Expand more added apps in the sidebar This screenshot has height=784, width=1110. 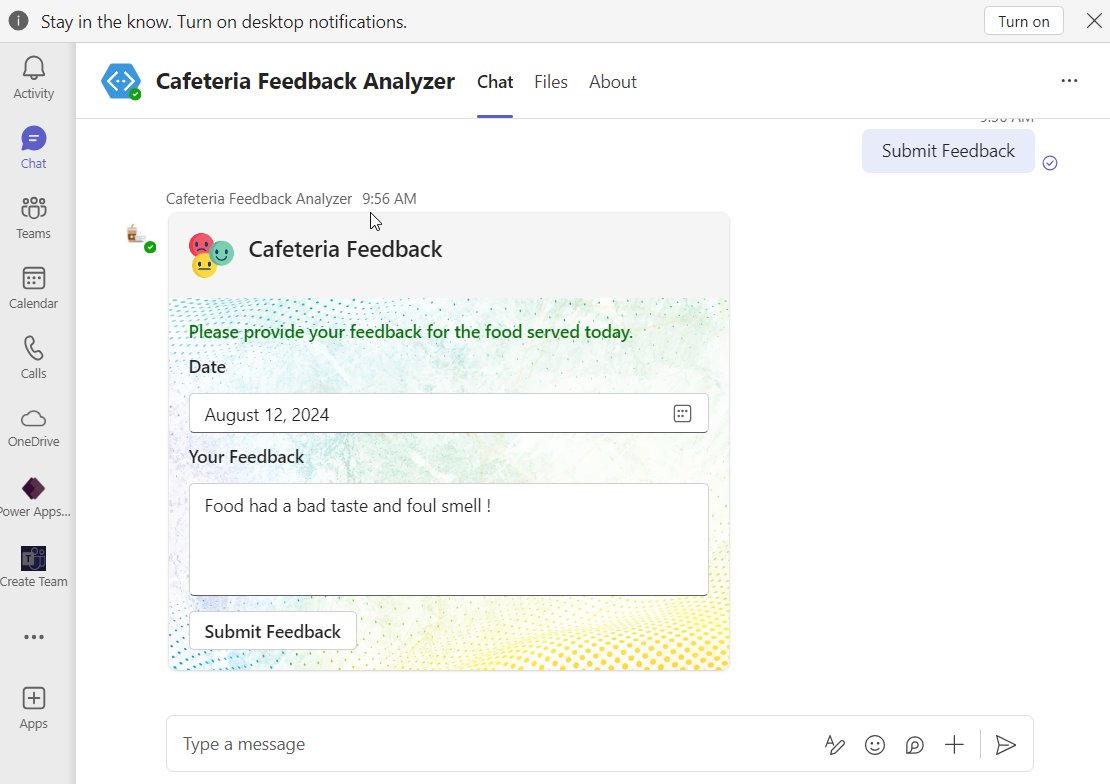33,637
